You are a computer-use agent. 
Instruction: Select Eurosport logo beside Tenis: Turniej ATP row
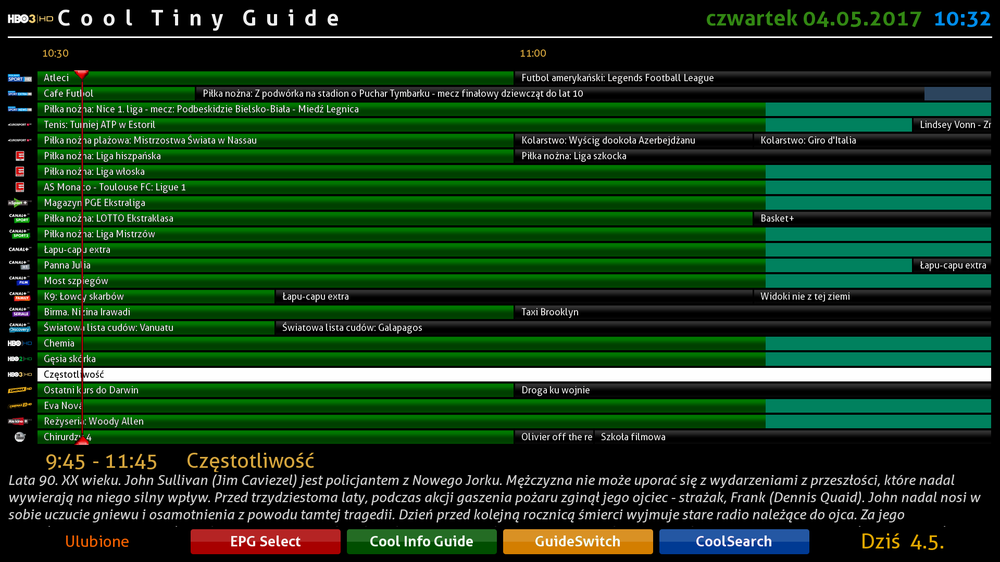[20, 125]
